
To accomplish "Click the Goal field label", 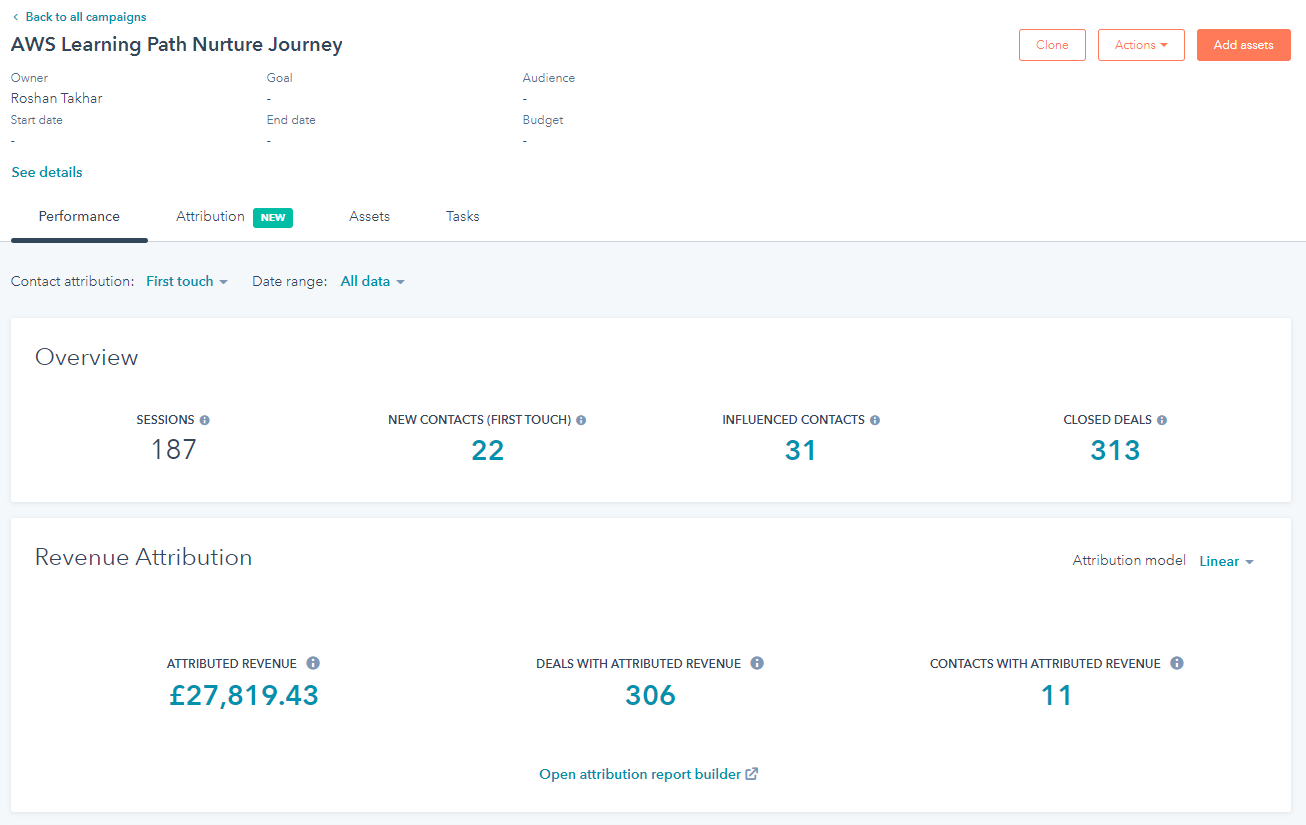I will (280, 78).
